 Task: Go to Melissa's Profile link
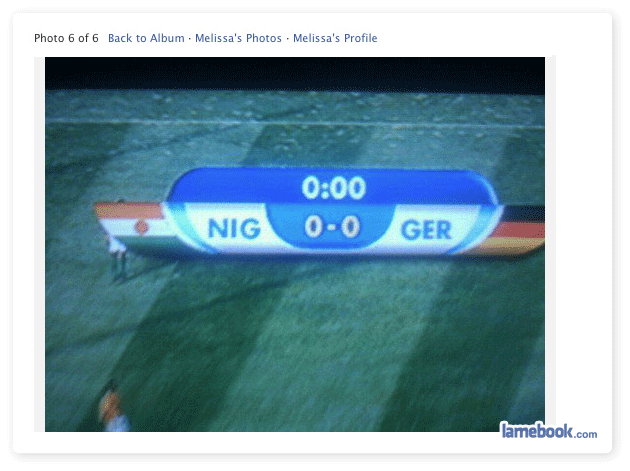335,38
